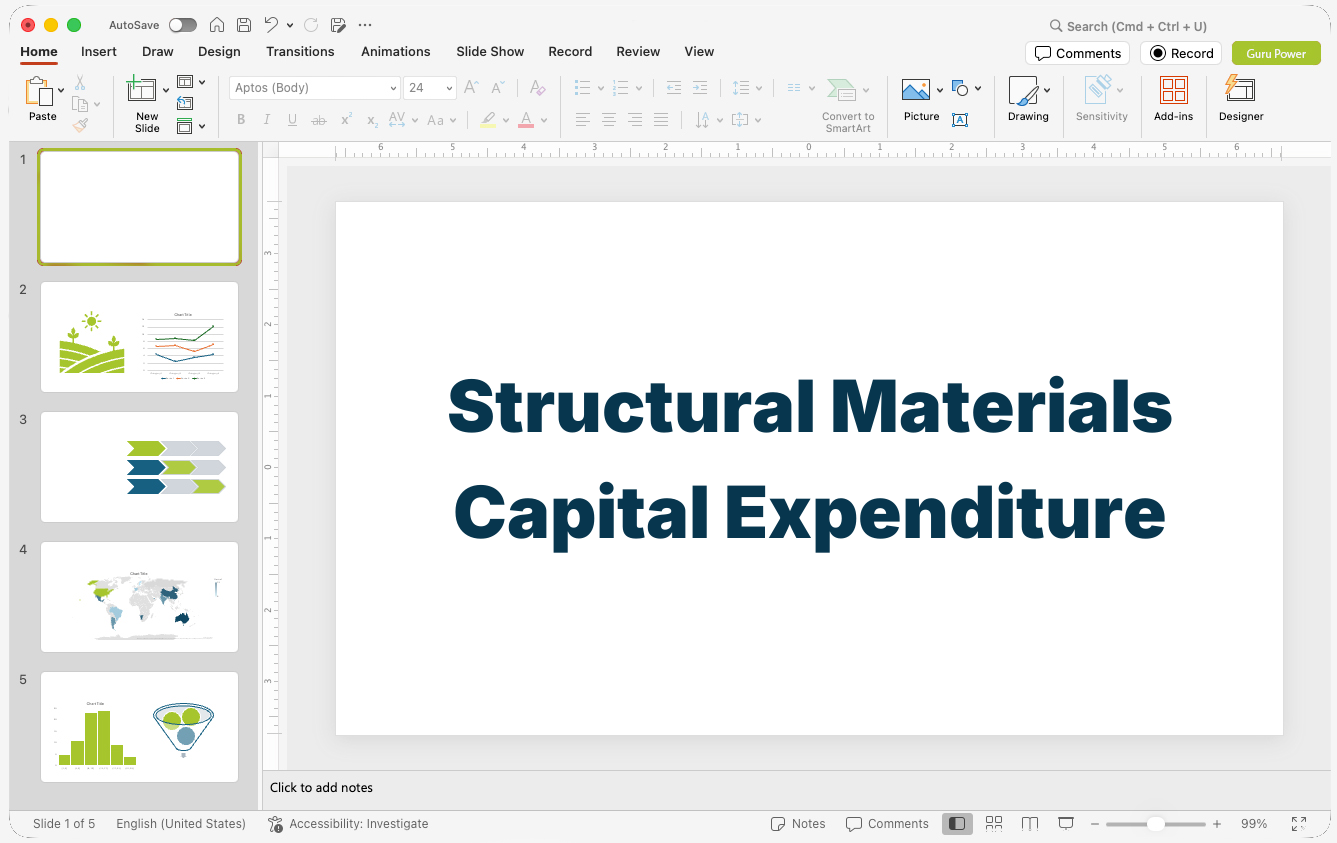Open Slide Sorter view icon
The image size is (1337, 843).
(994, 824)
